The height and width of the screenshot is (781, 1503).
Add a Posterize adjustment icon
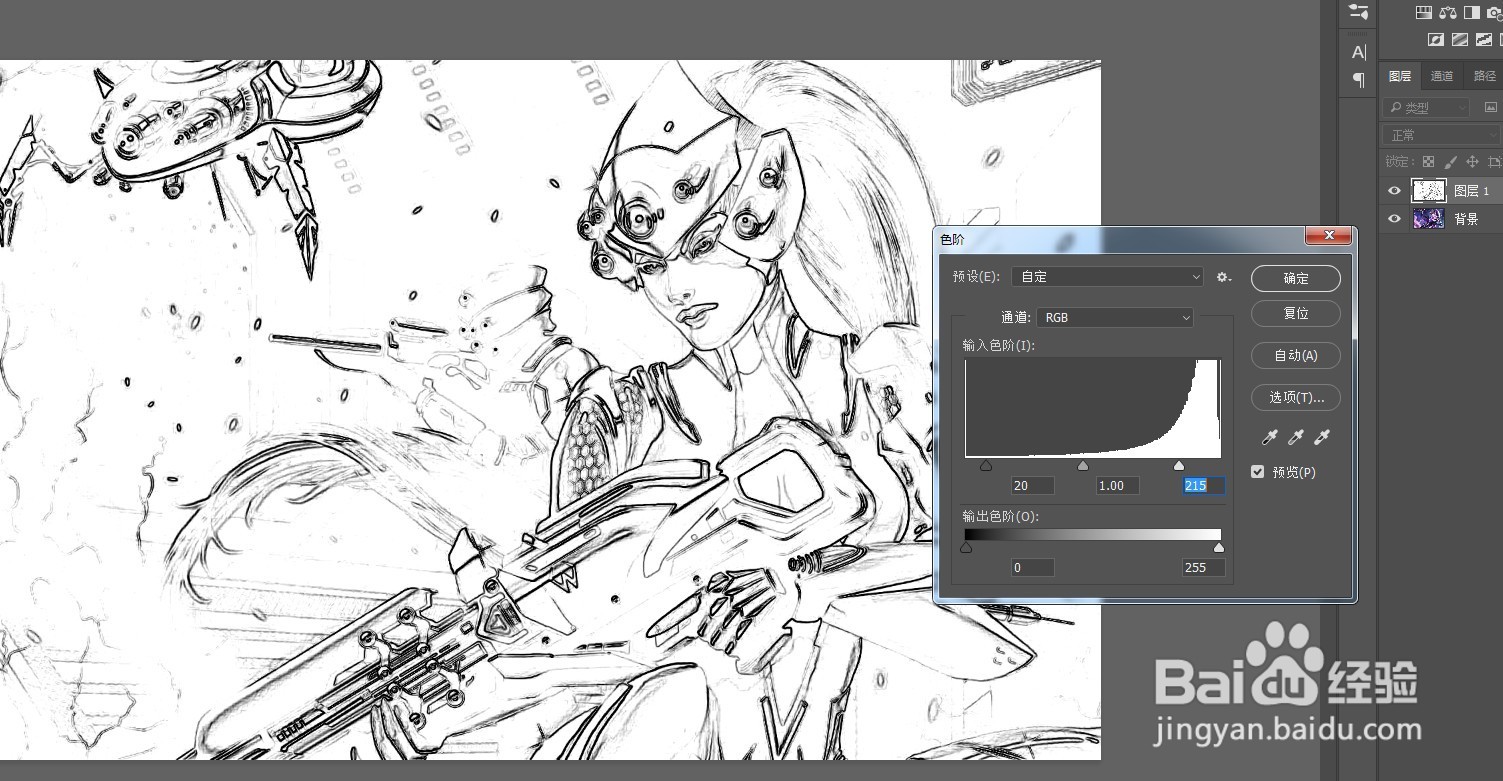[1460, 40]
